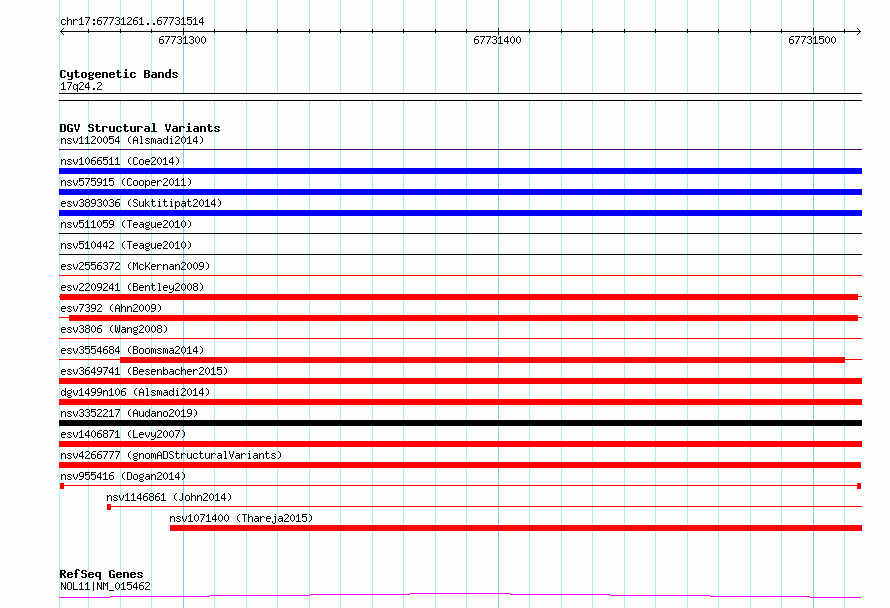The width and height of the screenshot is (890, 608).
Task: Open the DGV Structural Variants track title
Action: pyautogui.click(x=140, y=128)
